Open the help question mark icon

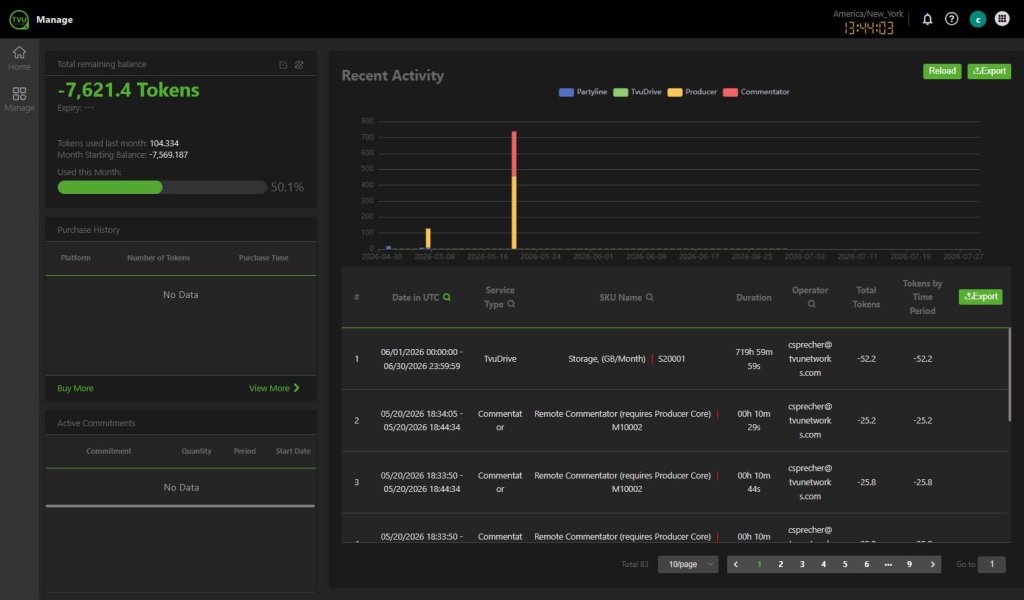952,19
